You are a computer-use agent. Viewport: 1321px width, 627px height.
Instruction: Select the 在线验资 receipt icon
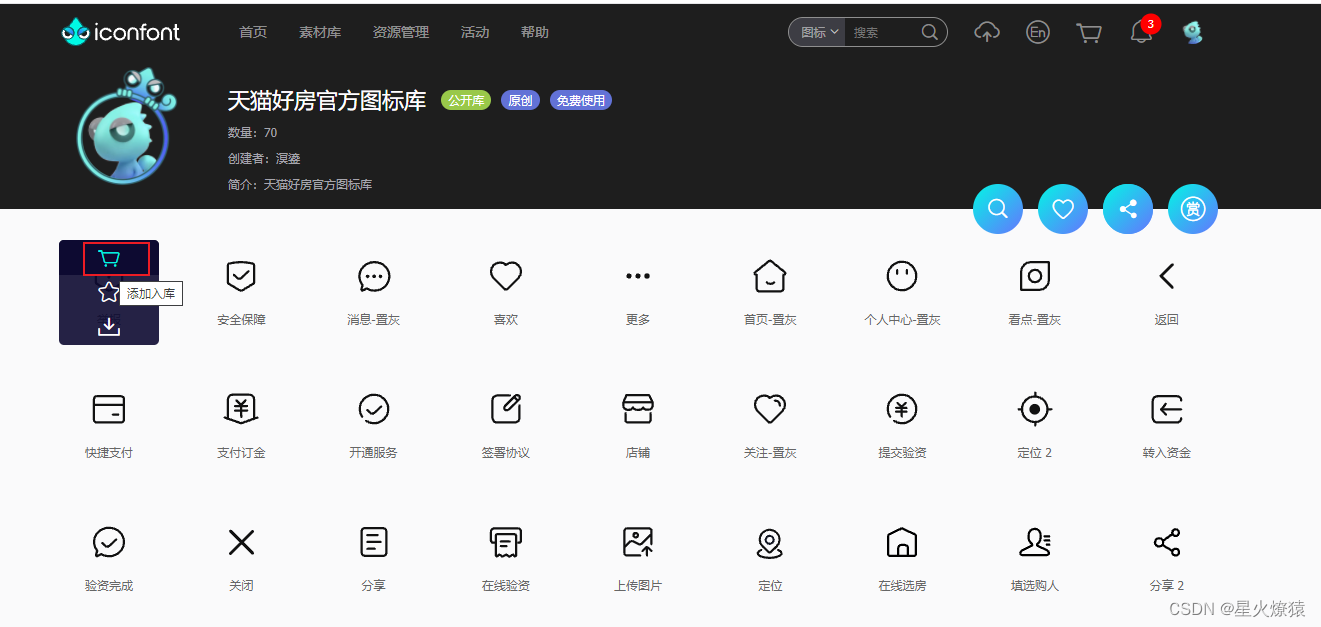point(506,542)
